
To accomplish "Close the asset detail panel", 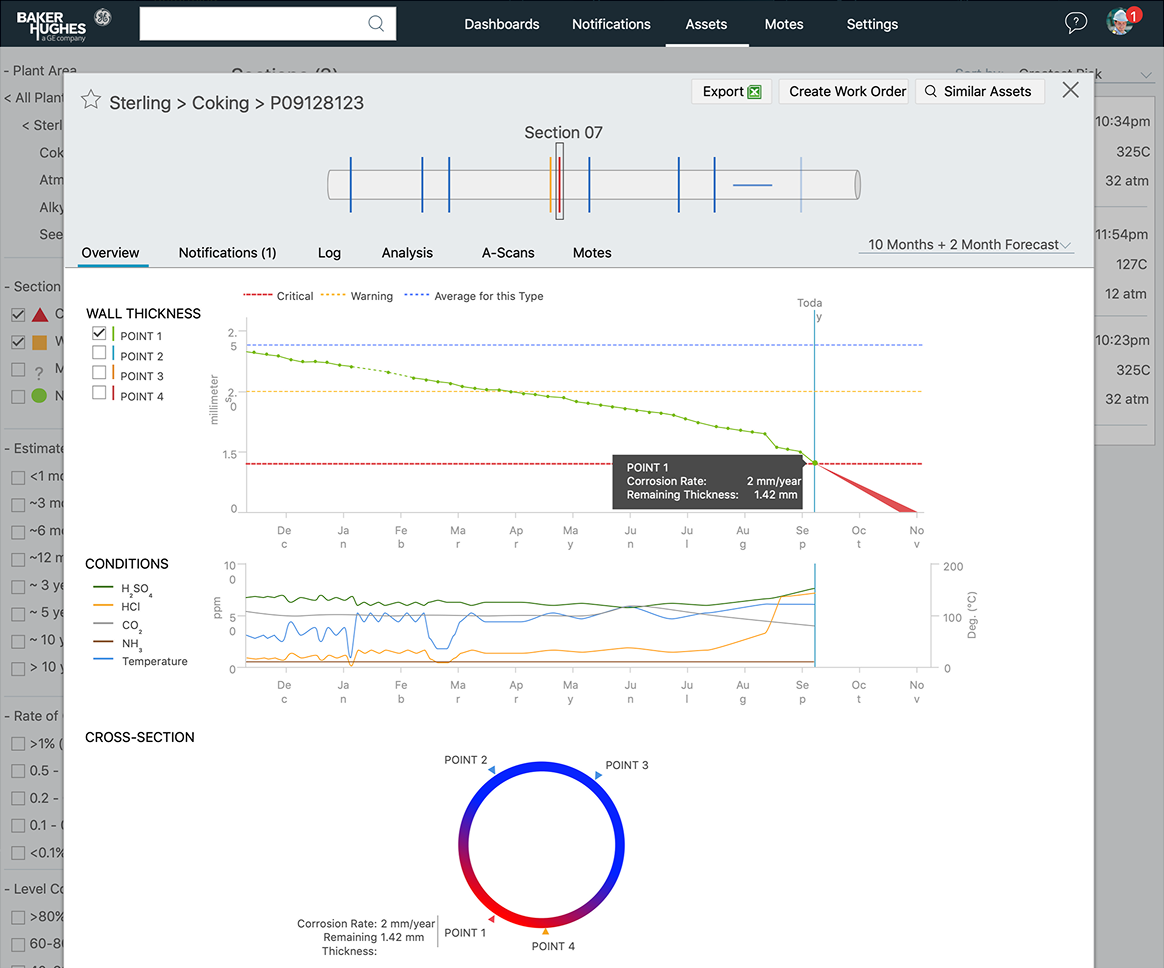I will tap(1070, 90).
